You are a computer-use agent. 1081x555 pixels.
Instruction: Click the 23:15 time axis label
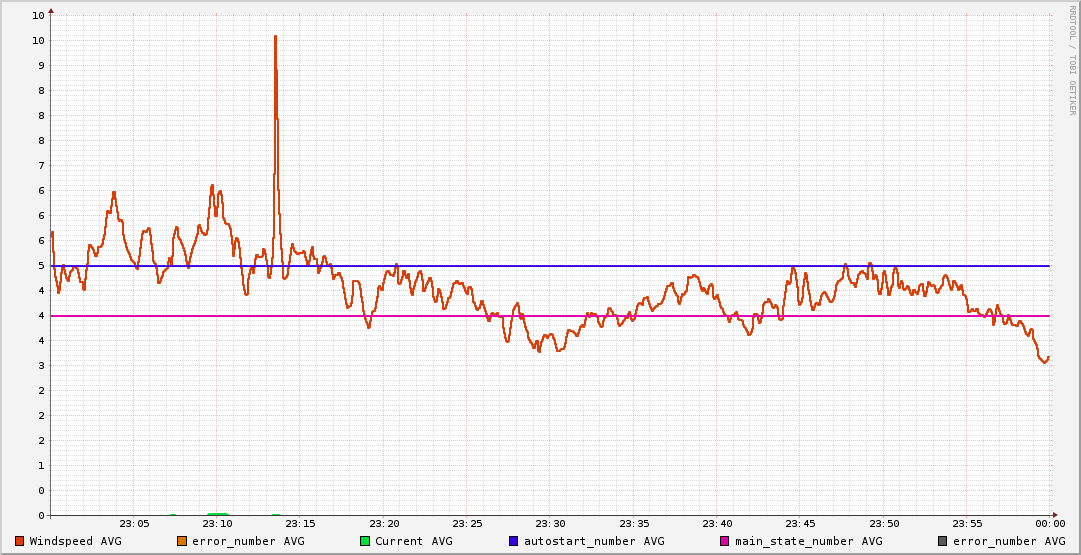(300, 523)
